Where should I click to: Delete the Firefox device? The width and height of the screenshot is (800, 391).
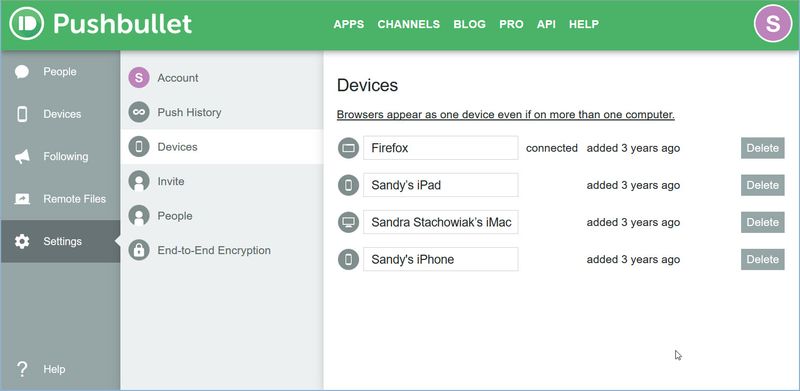(x=762, y=148)
